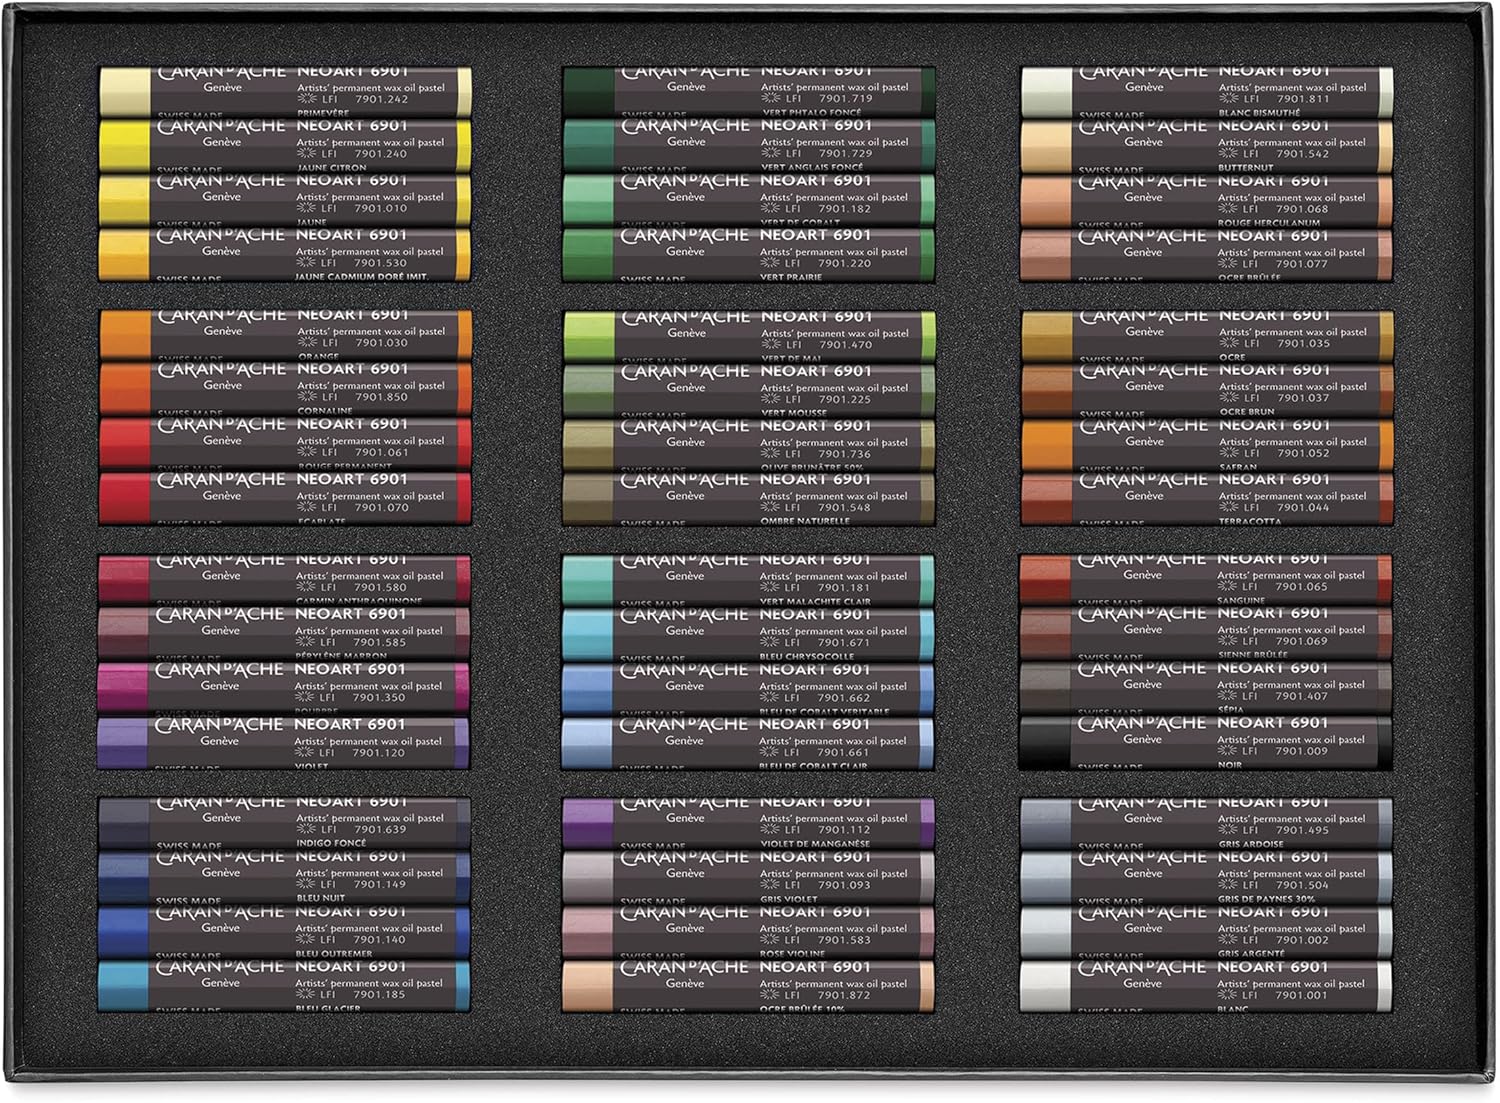The height and width of the screenshot is (1103, 1500).
Task: Click the Blanc pastel 7901.001
Action: [x=1207, y=987]
